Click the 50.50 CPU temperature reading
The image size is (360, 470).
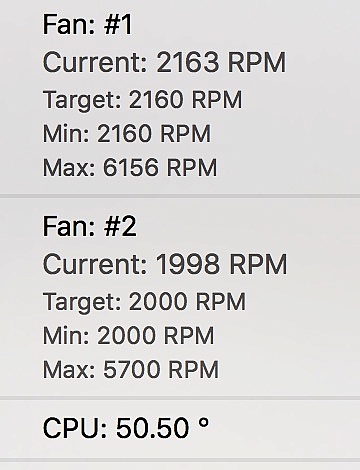click(152, 428)
